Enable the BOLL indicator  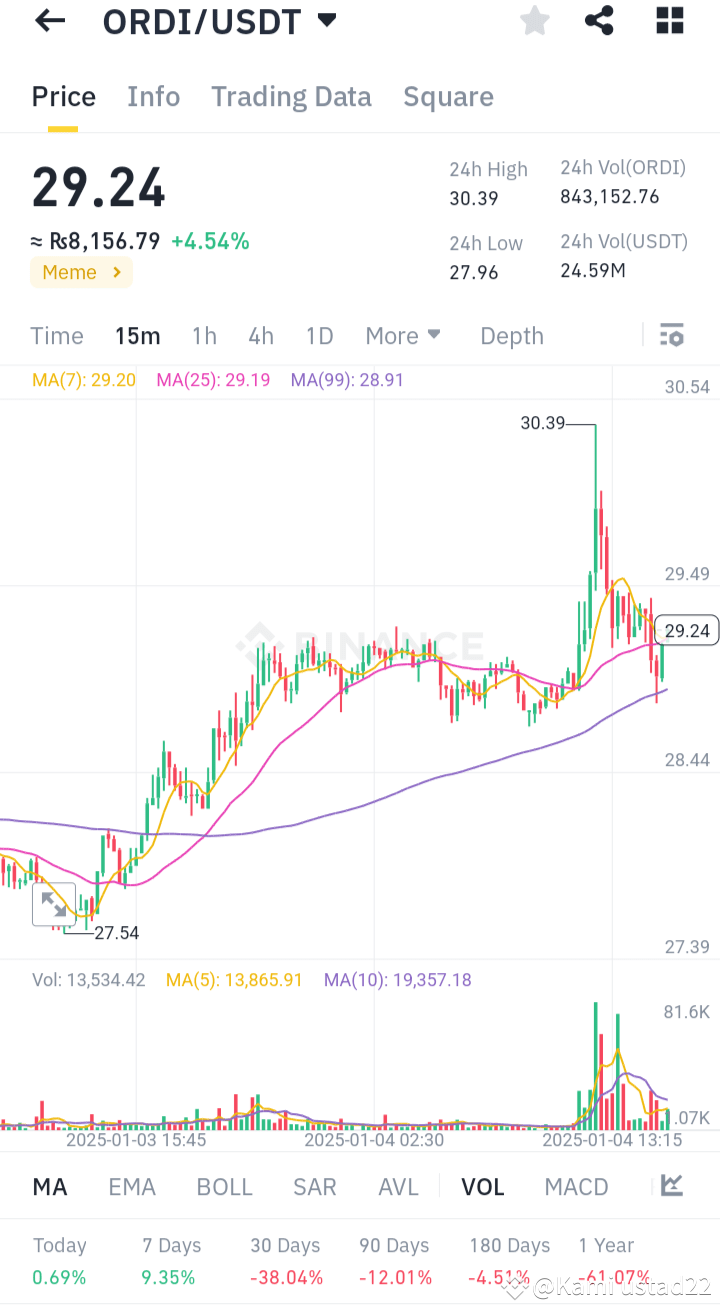pyautogui.click(x=224, y=1186)
